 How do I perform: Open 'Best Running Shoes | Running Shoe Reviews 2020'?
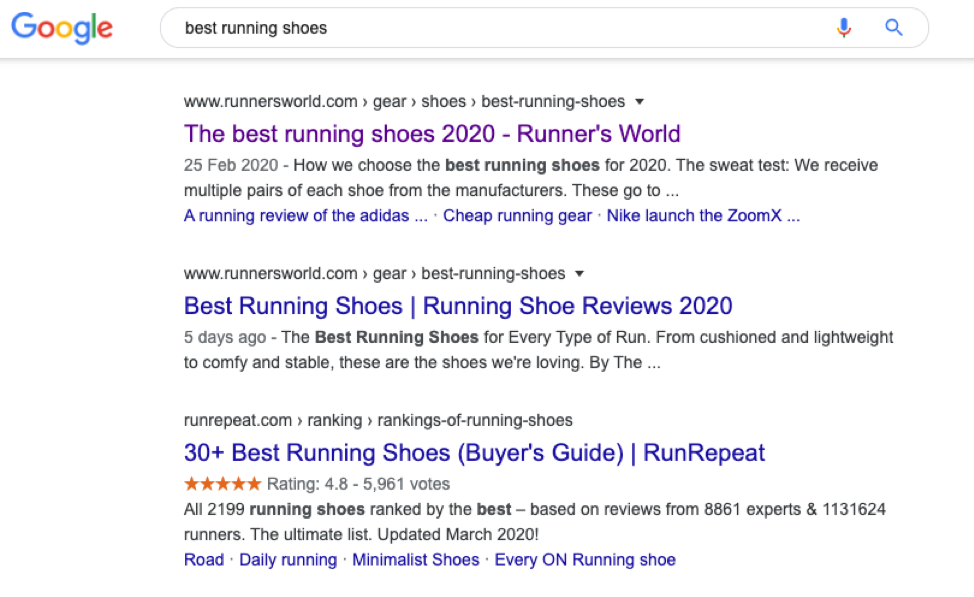coord(458,306)
